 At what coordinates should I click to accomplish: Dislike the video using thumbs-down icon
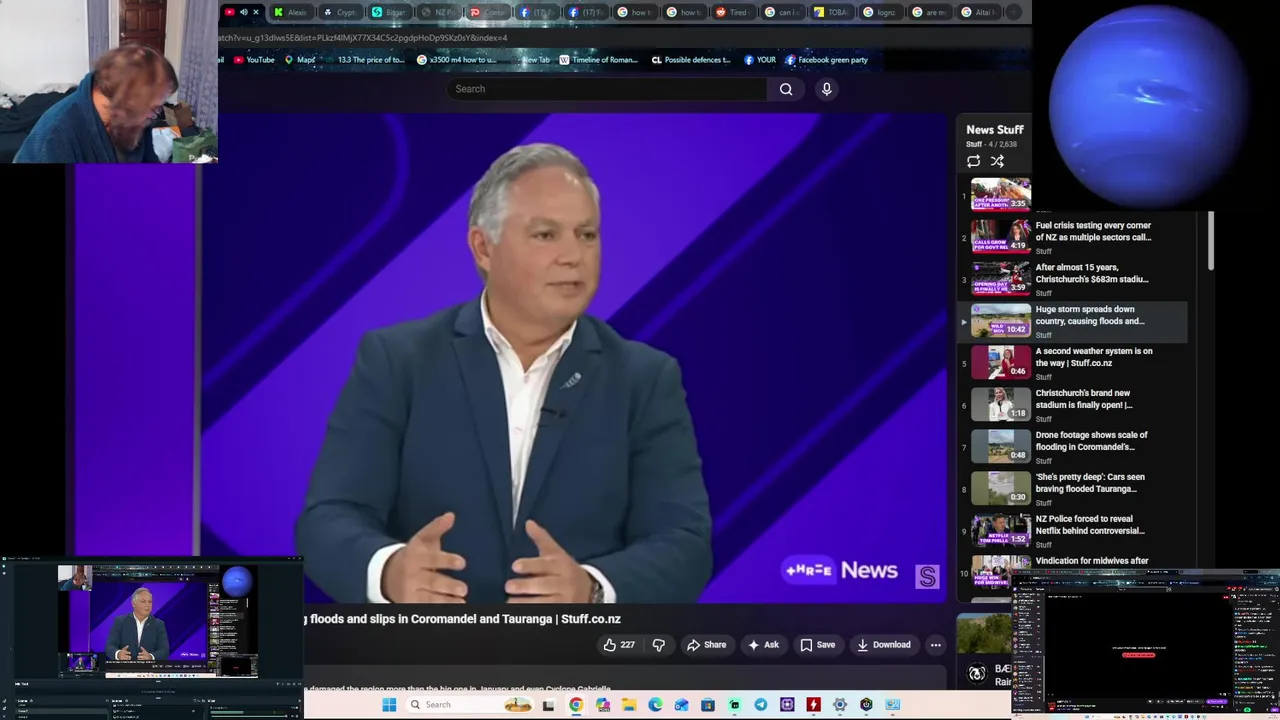658,645
